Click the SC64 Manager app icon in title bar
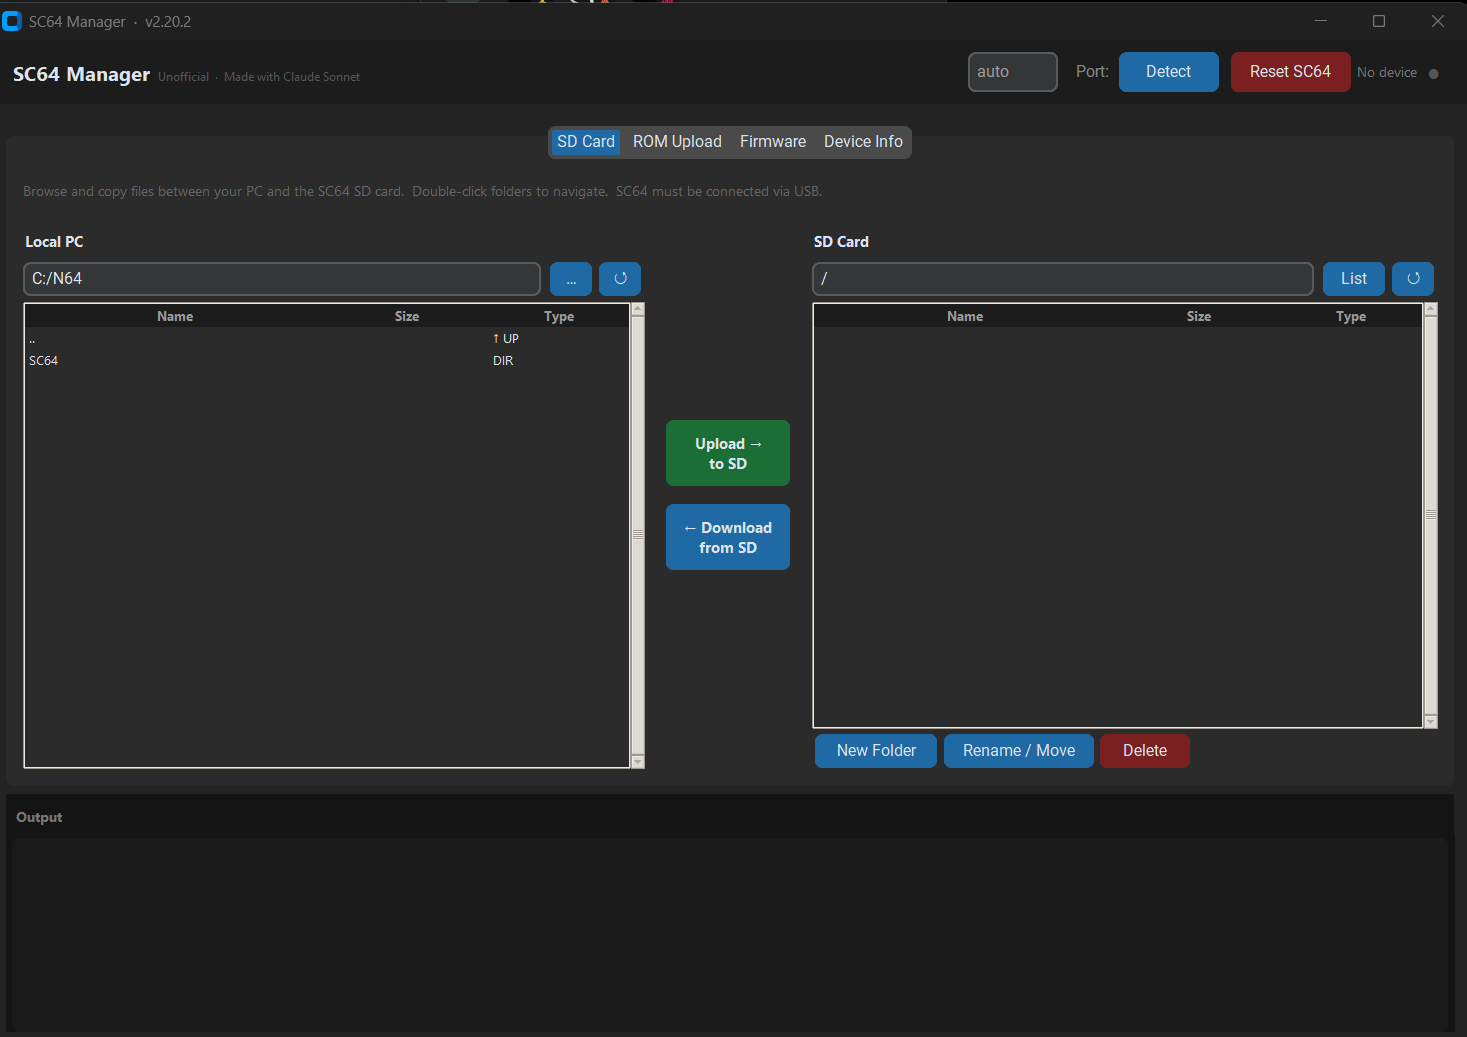This screenshot has width=1467, height=1037. tap(12, 21)
